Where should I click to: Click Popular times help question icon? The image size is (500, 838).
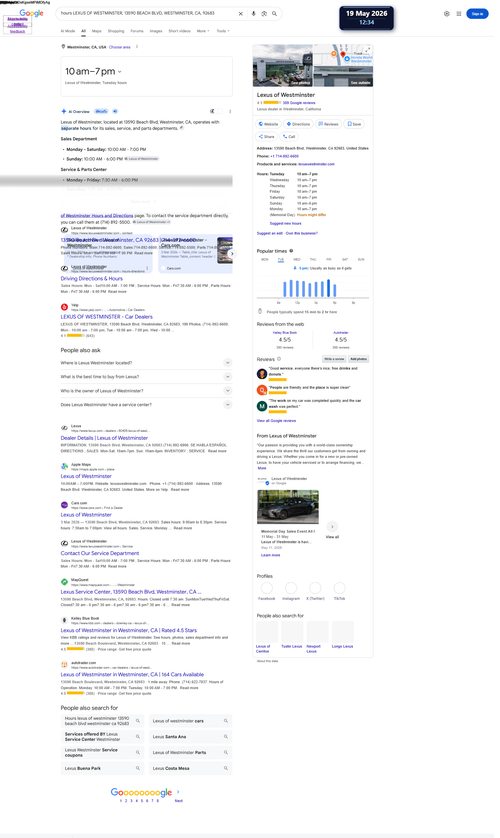pyautogui.click(x=291, y=251)
